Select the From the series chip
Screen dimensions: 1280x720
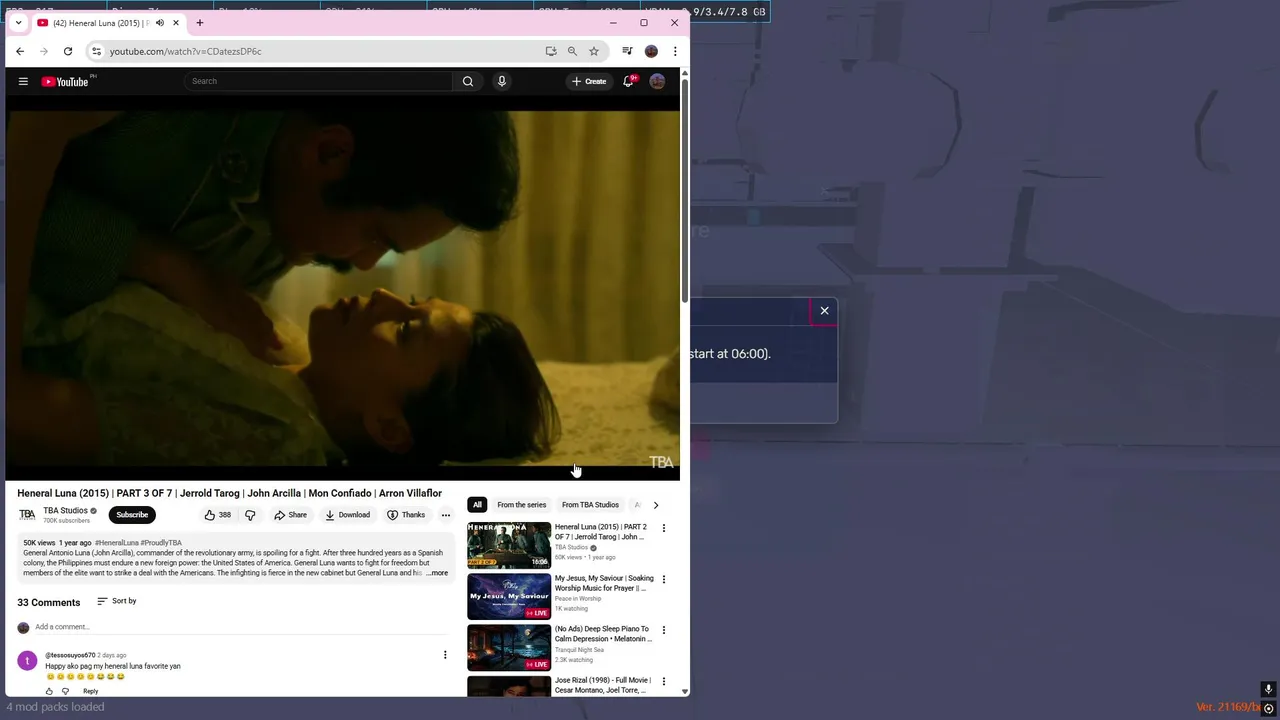pos(521,505)
